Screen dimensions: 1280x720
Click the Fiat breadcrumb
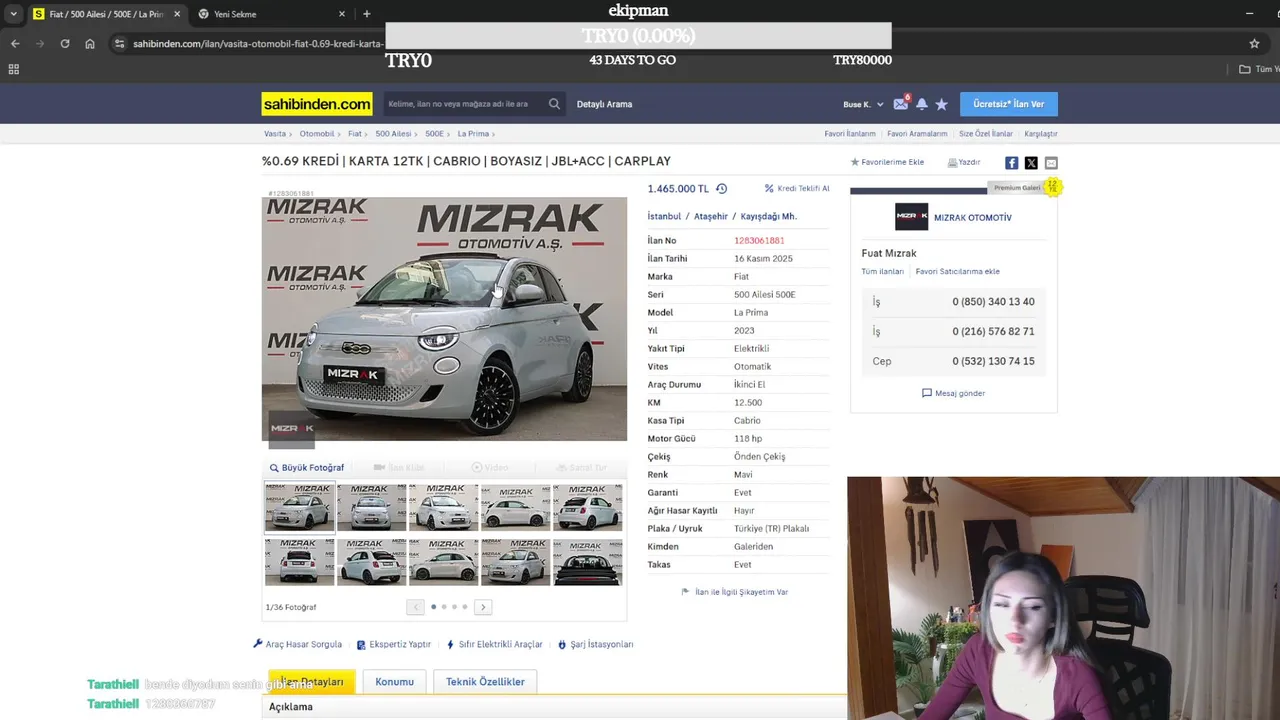(355, 134)
